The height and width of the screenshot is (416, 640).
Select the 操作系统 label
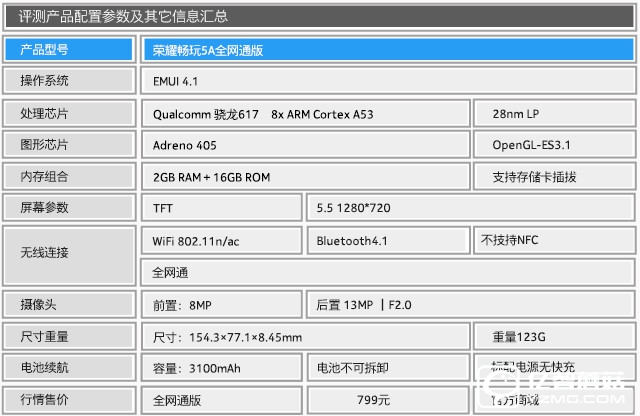pyautogui.click(x=69, y=80)
